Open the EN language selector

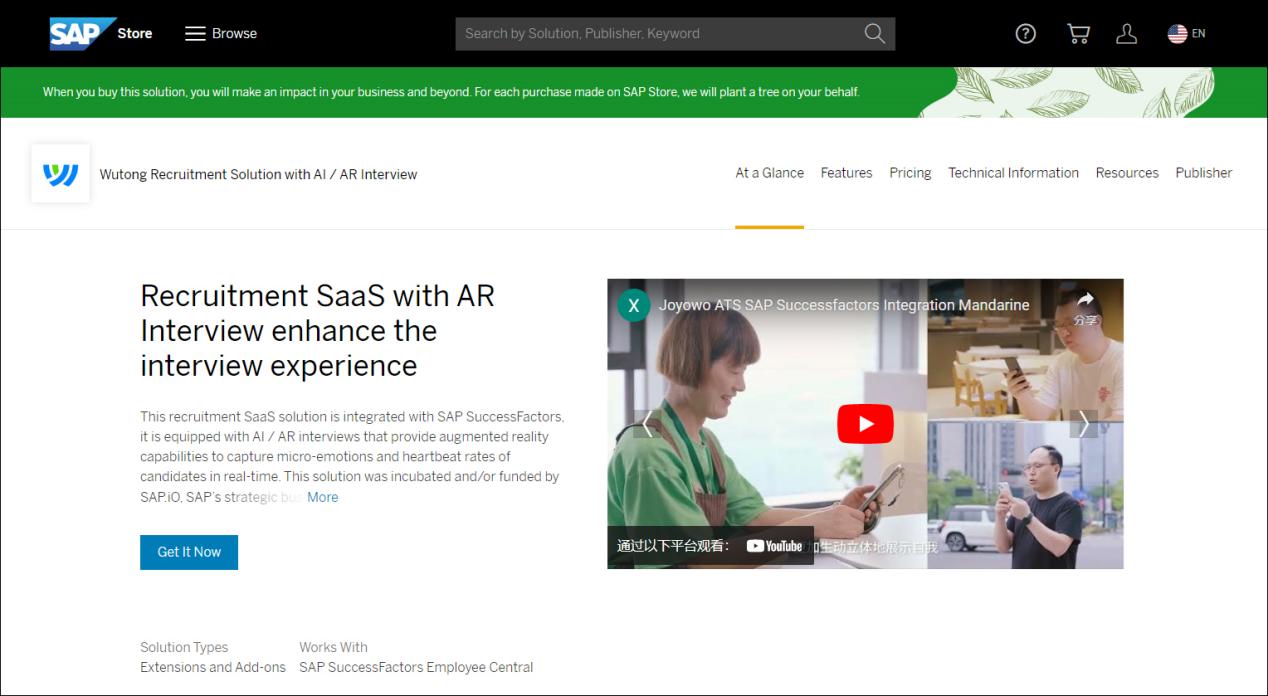1186,33
